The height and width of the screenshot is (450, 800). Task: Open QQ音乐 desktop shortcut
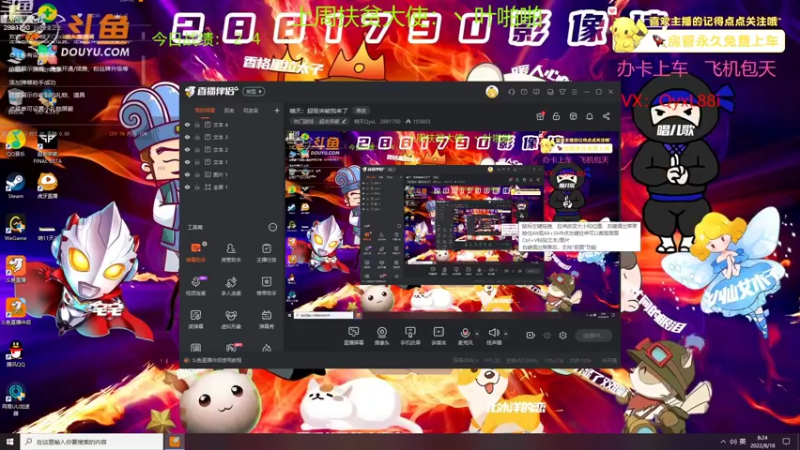pos(15,144)
